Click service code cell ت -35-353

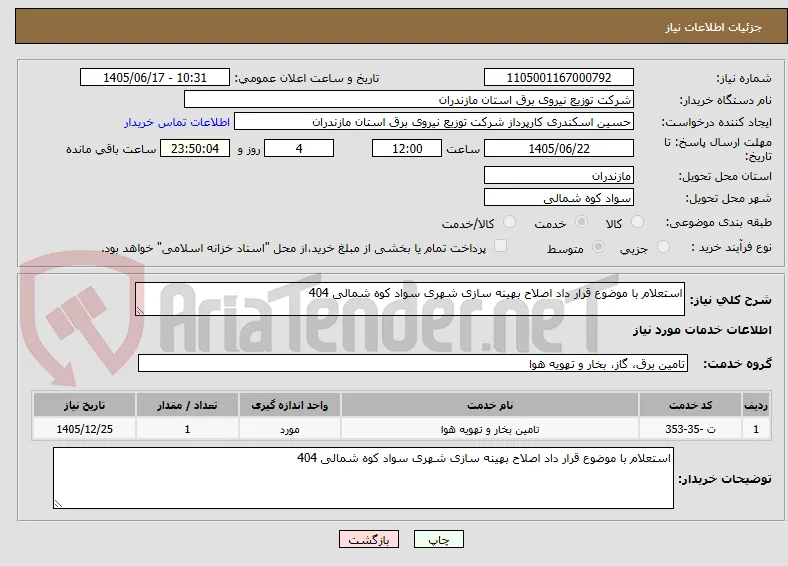coord(691,429)
